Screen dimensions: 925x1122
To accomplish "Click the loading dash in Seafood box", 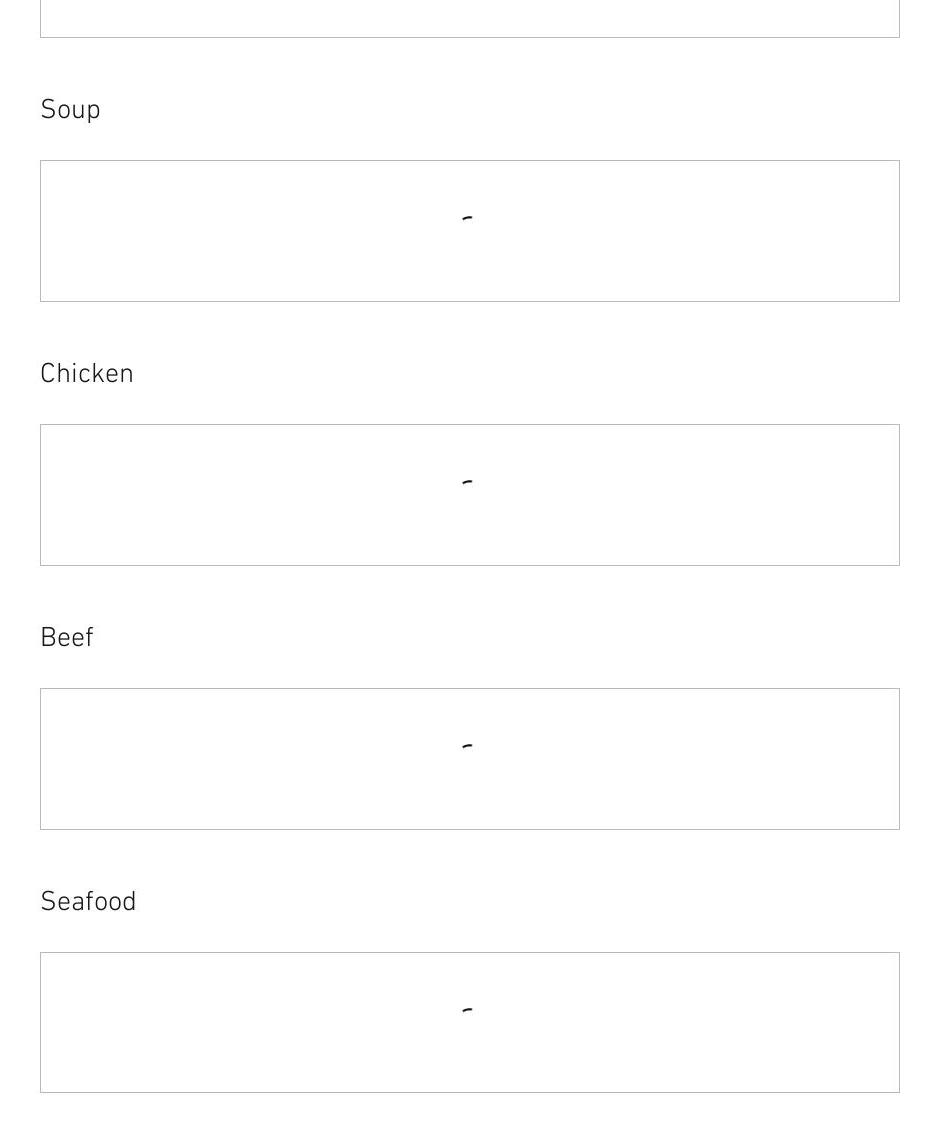I will (x=467, y=1010).
